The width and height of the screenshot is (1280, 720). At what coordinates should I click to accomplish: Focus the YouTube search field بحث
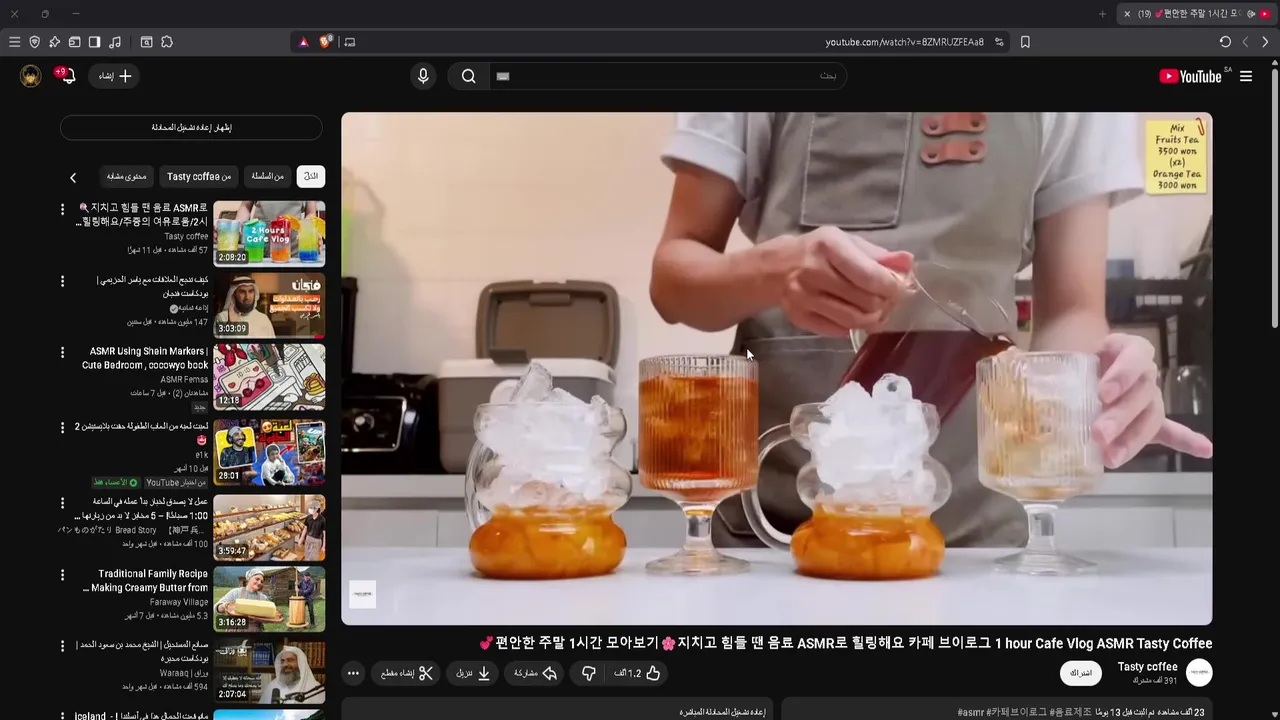click(667, 76)
